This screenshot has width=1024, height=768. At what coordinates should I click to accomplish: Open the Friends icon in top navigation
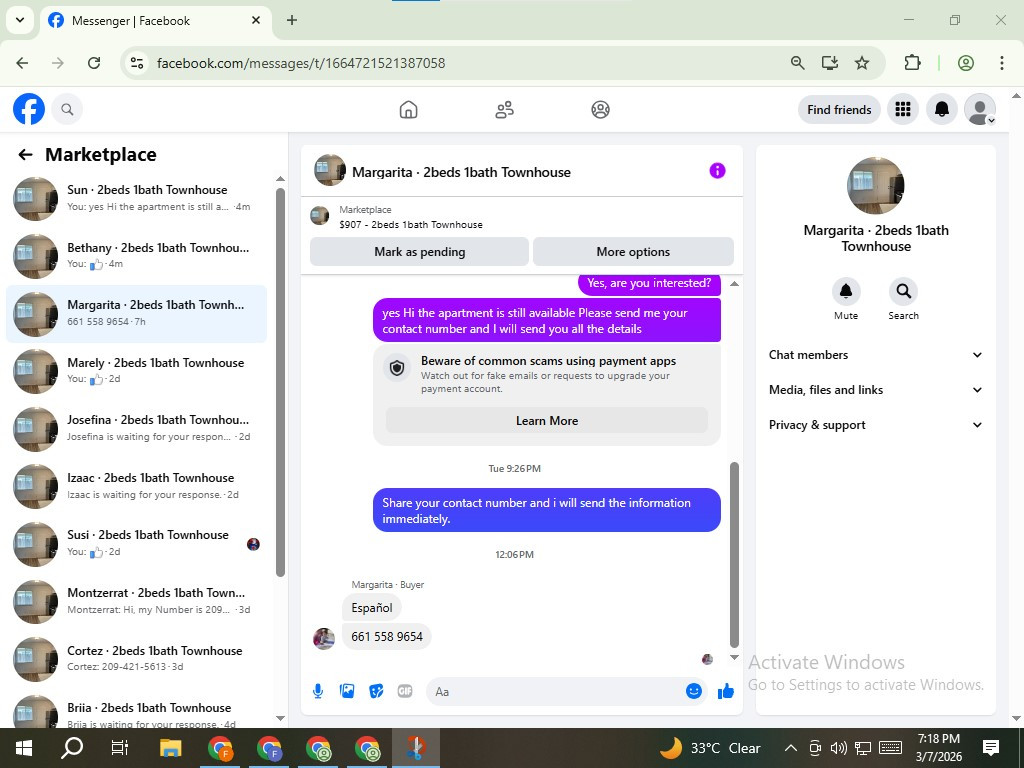pyautogui.click(x=504, y=110)
